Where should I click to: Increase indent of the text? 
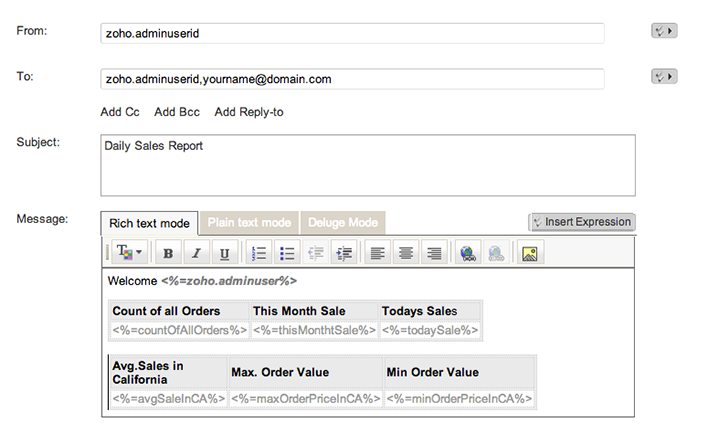(345, 253)
